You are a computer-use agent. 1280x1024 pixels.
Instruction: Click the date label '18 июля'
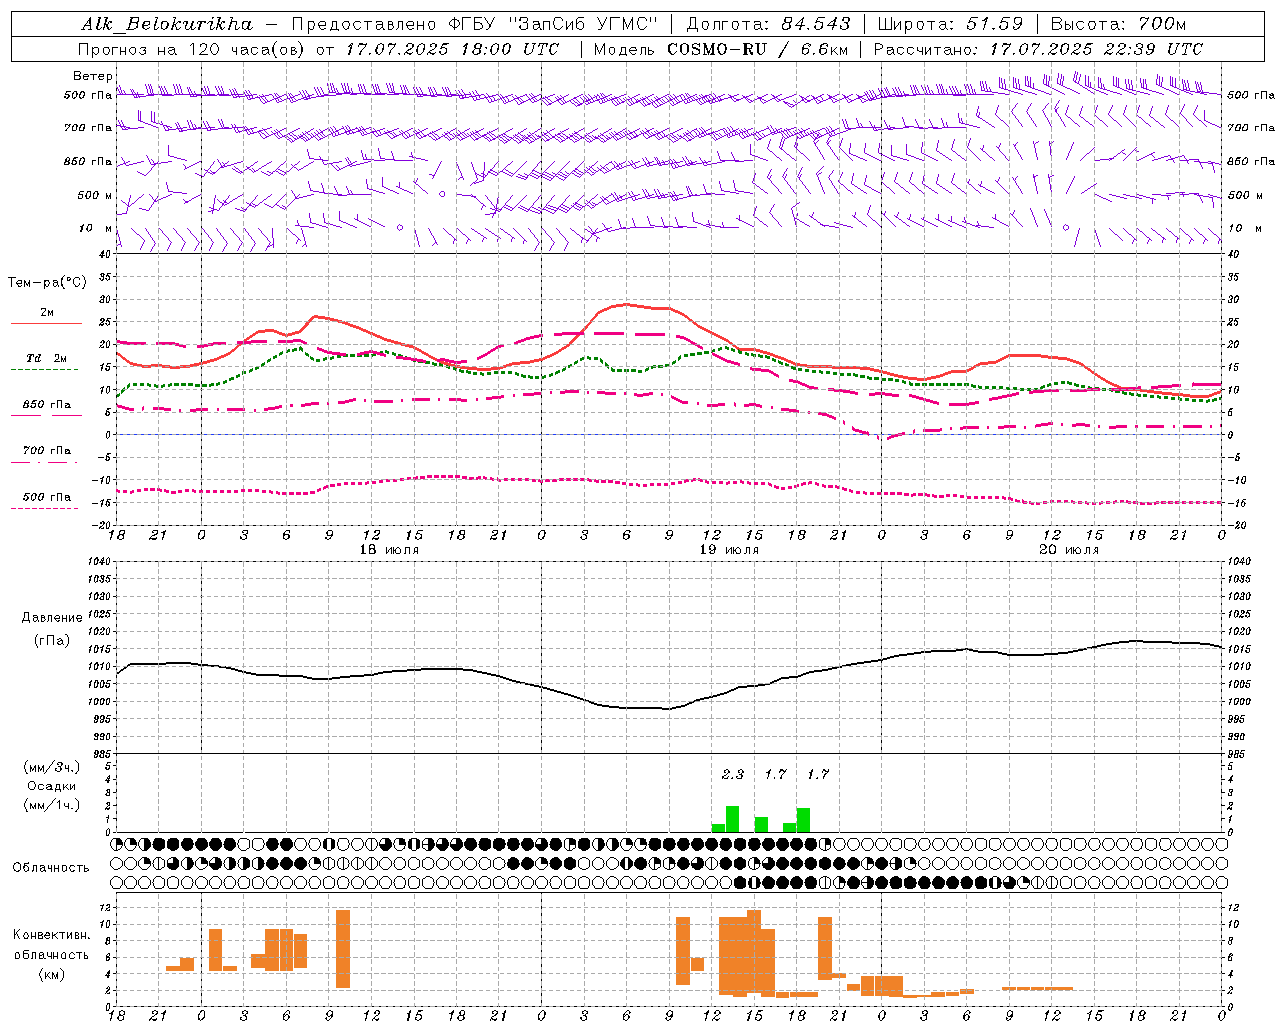tap(389, 550)
